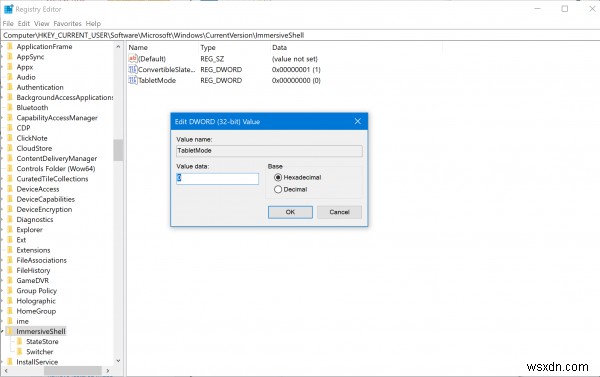Select Controls Folder (Wow64) key
Image resolution: width=600 pixels, height=377 pixels.
coord(56,169)
